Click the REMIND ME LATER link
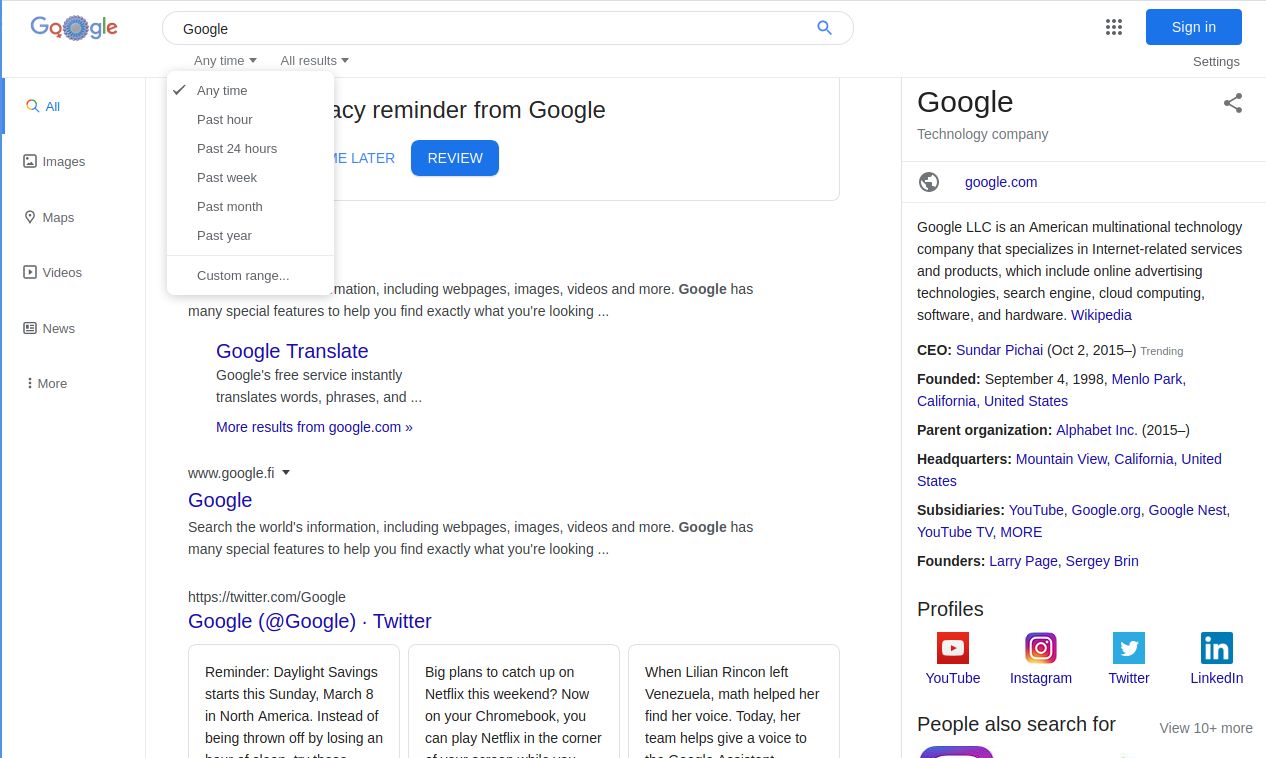Viewport: 1266px width, 758px height. tap(365, 158)
